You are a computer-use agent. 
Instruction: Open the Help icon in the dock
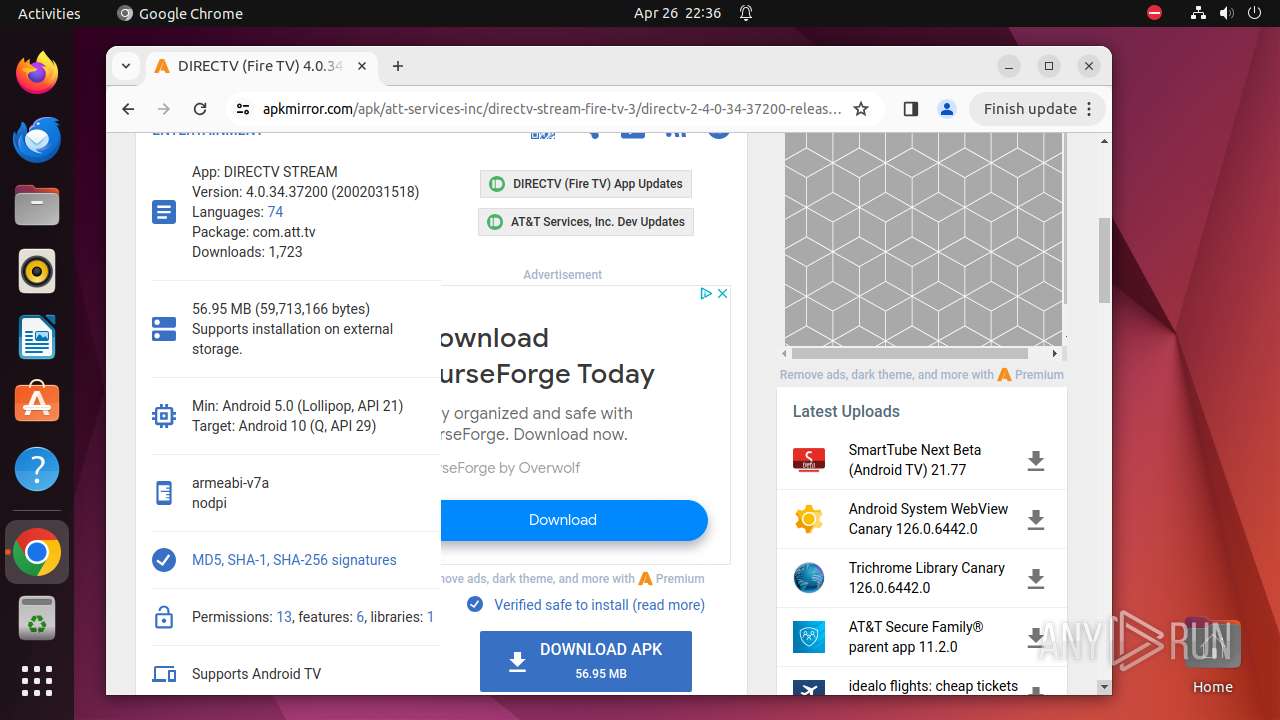(x=37, y=469)
